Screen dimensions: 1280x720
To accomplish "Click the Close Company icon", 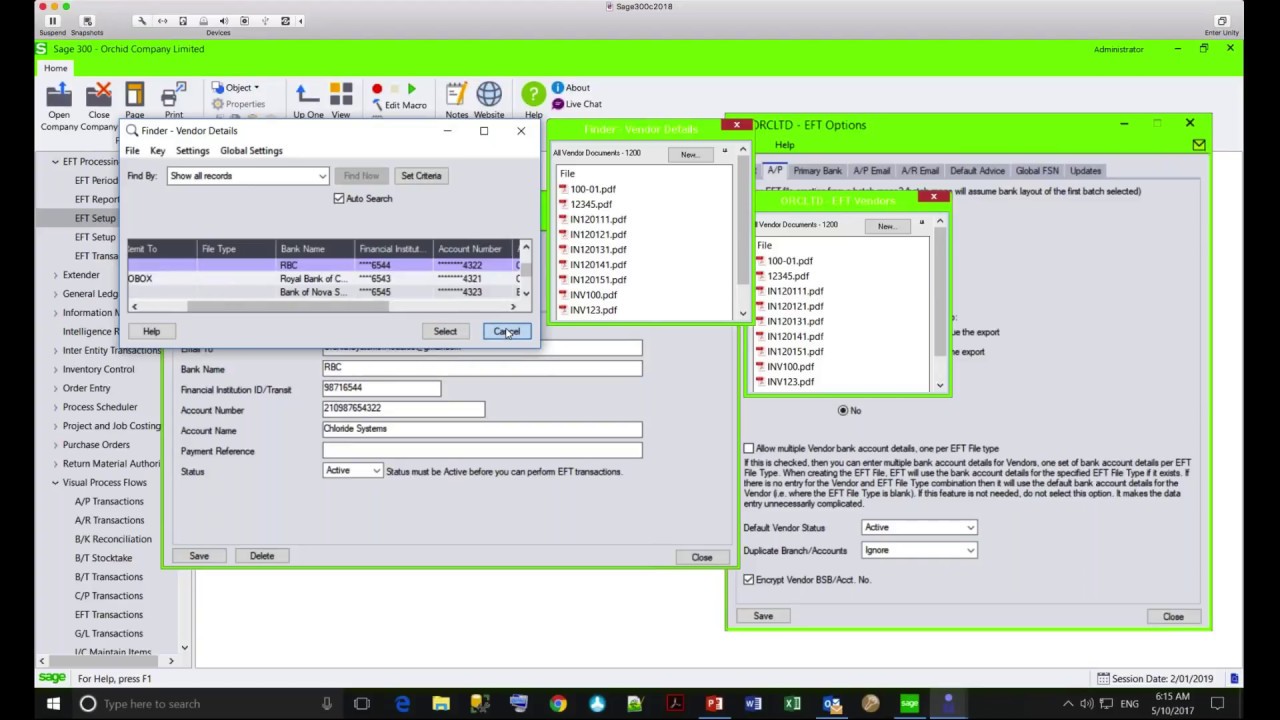I will 98,95.
